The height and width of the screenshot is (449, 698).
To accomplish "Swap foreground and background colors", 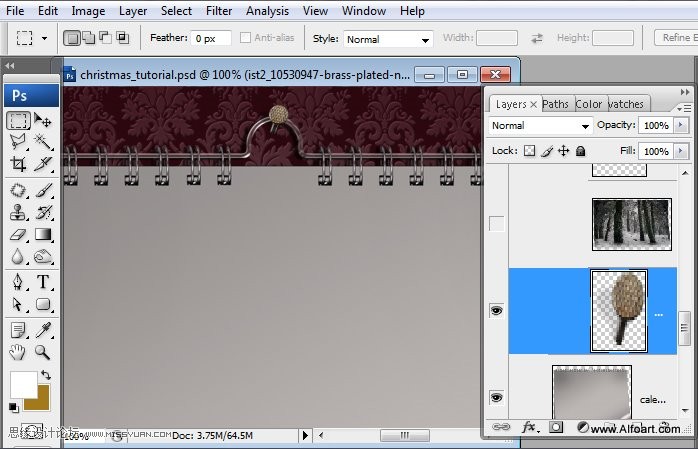I will click(x=46, y=375).
